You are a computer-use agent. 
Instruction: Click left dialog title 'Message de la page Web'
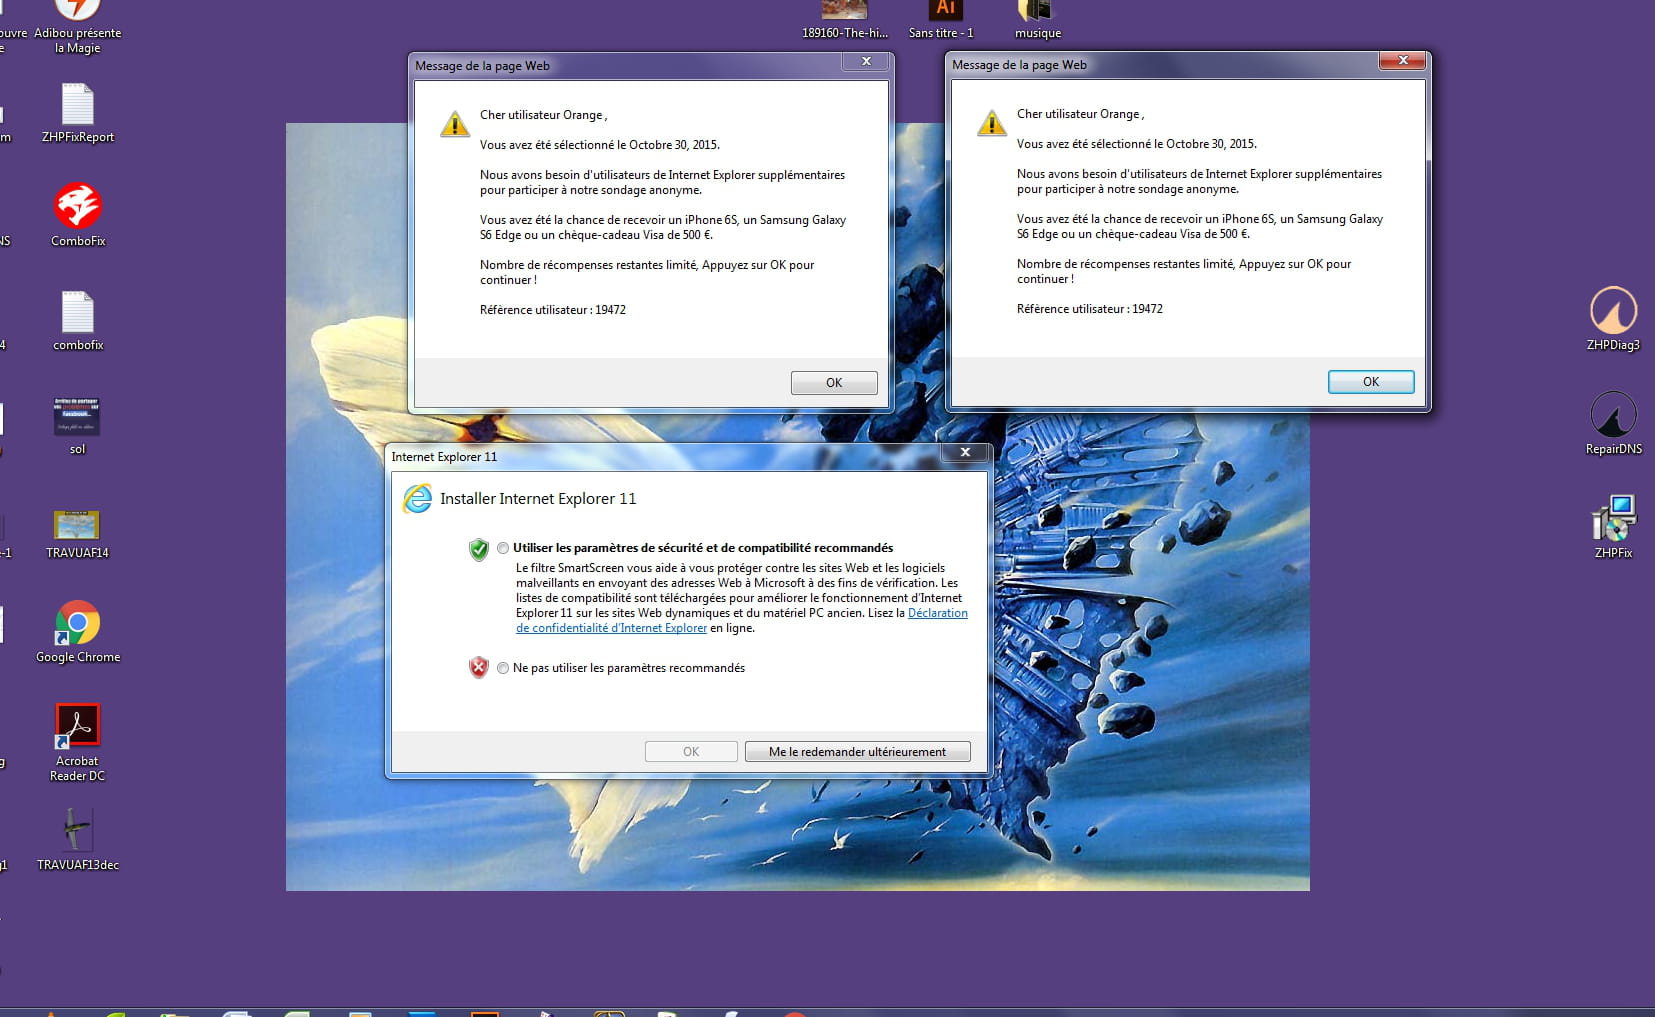click(x=482, y=66)
